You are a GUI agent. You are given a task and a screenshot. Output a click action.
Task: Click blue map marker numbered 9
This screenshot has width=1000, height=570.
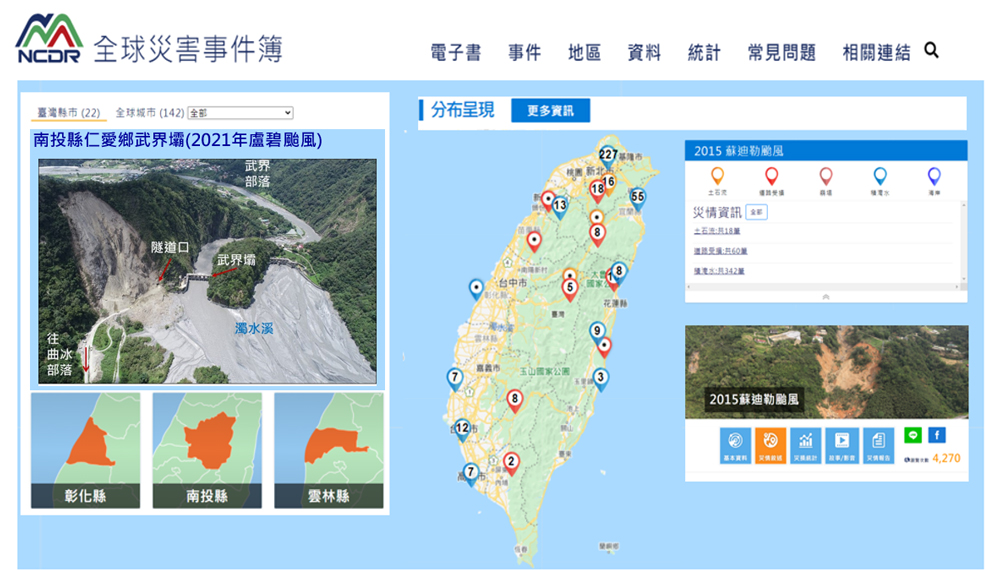(597, 332)
